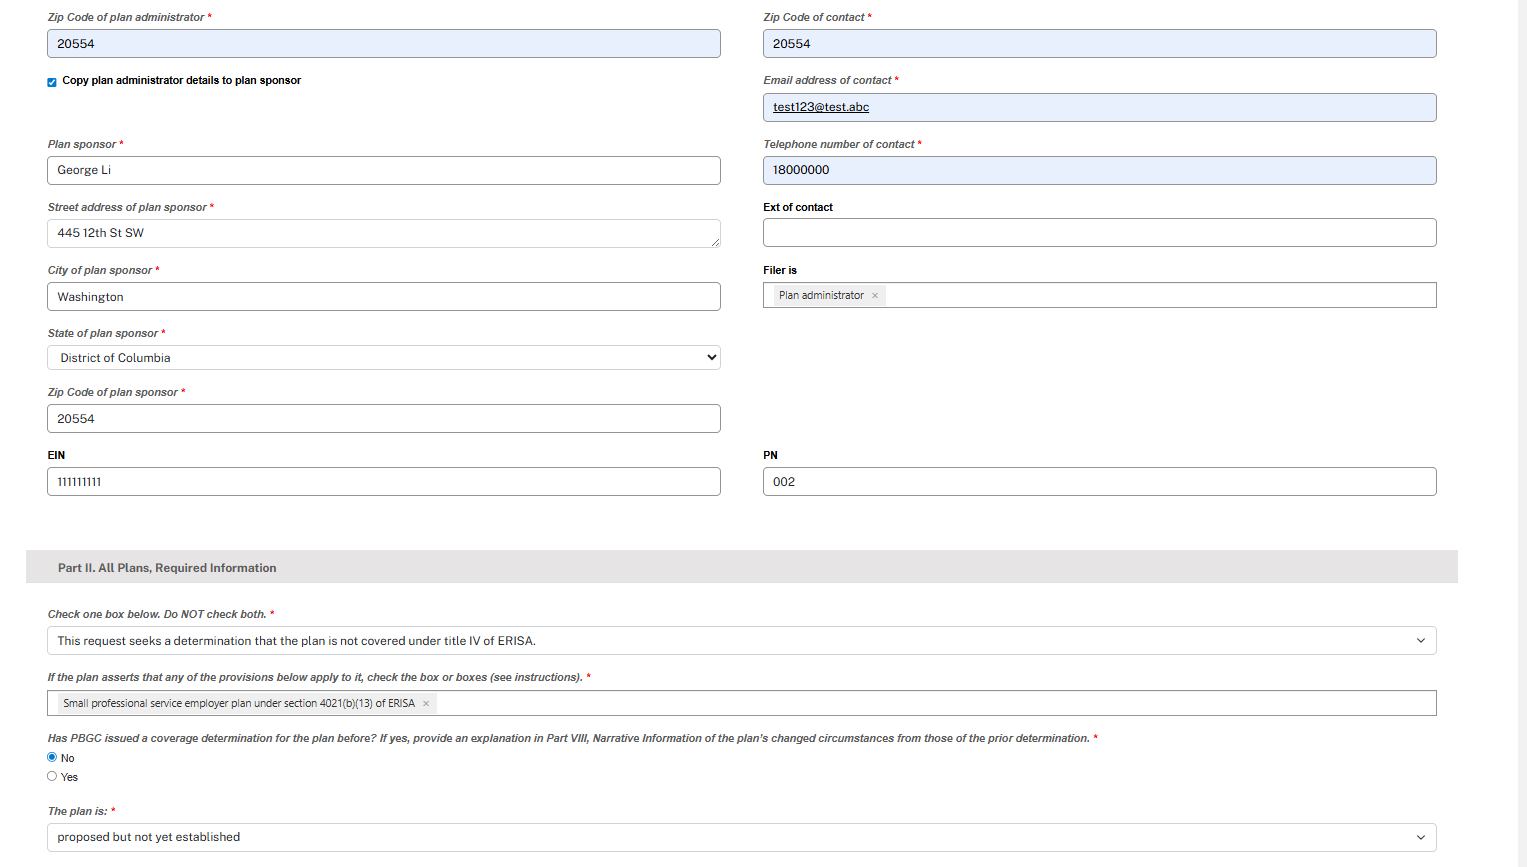Click the Zip Code of plan administrator field
This screenshot has height=867, width=1527.
click(383, 44)
